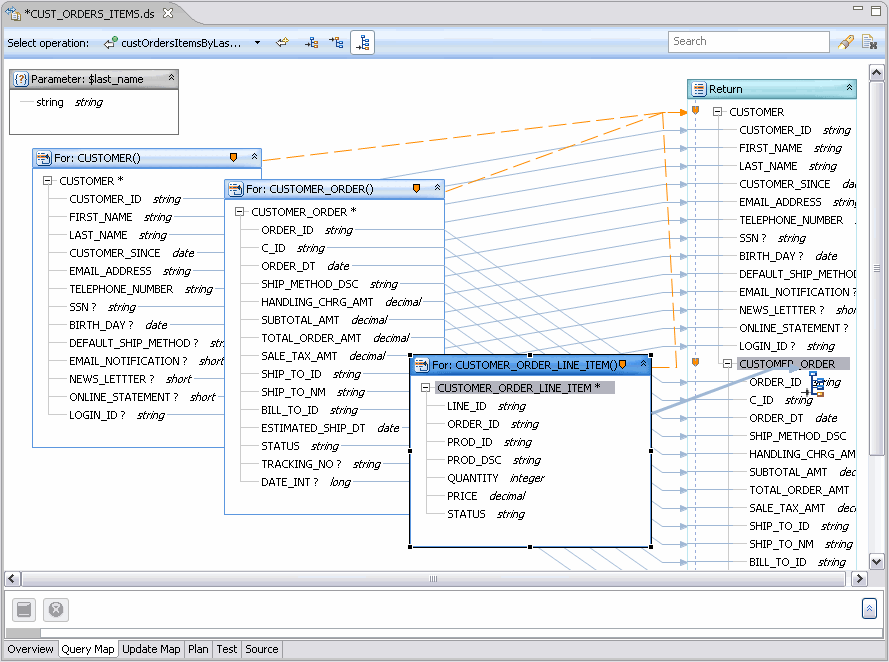Minimize the editor view

858,9
